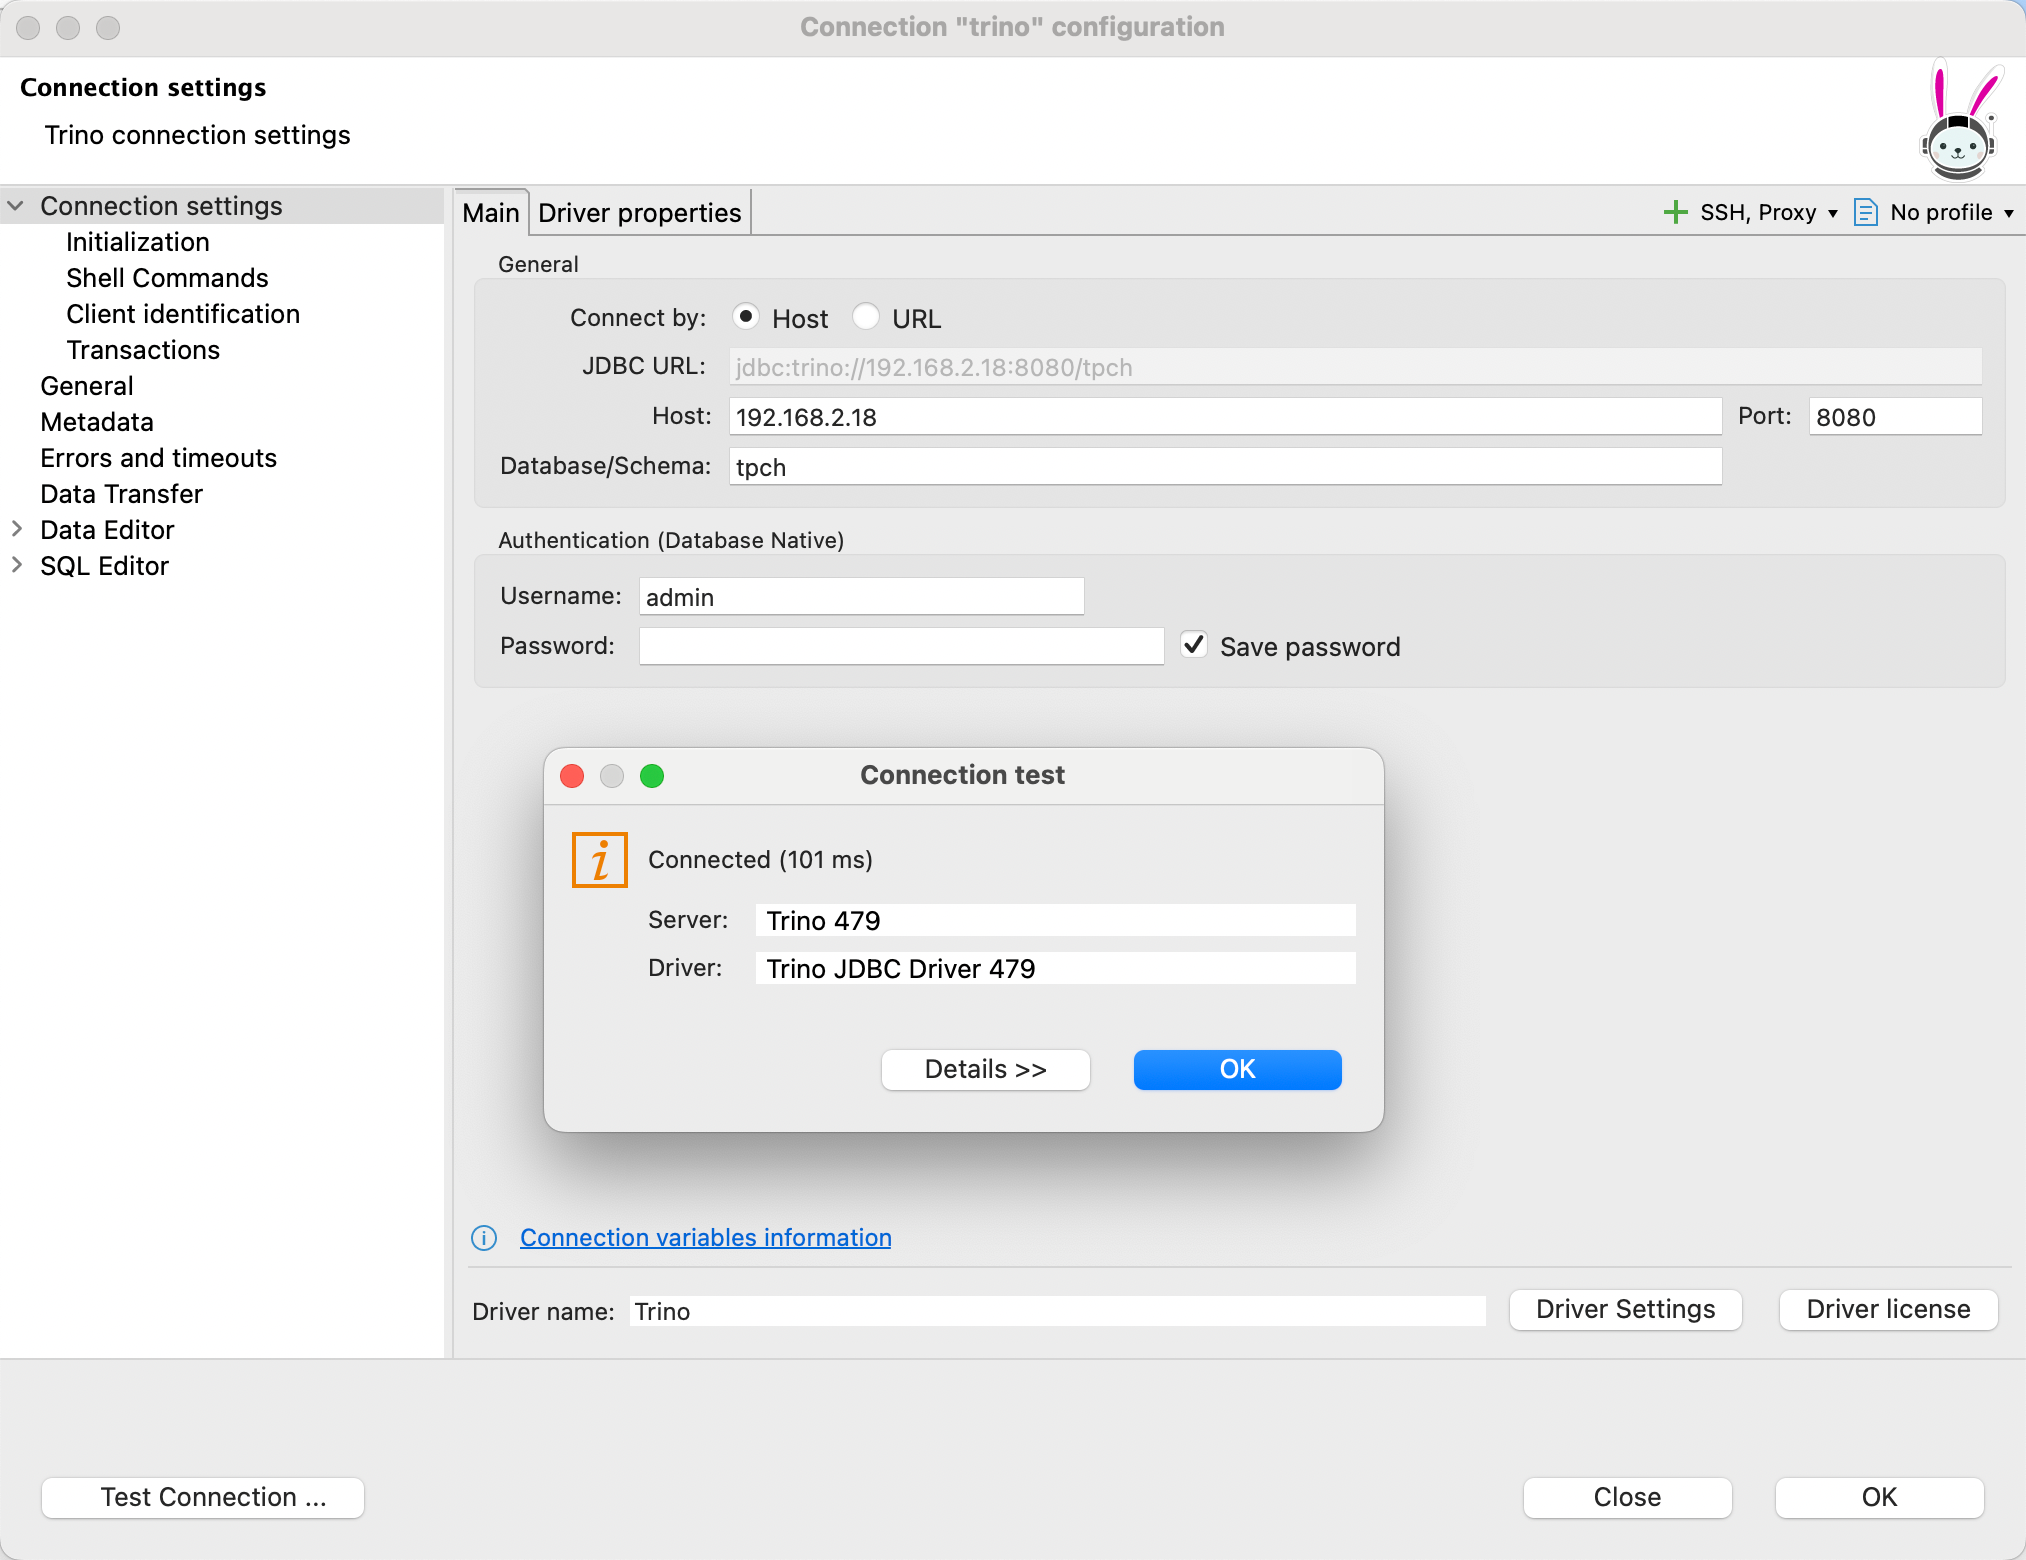This screenshot has width=2026, height=1560.
Task: Close the Connection test dialog with red button
Action: pos(572,776)
